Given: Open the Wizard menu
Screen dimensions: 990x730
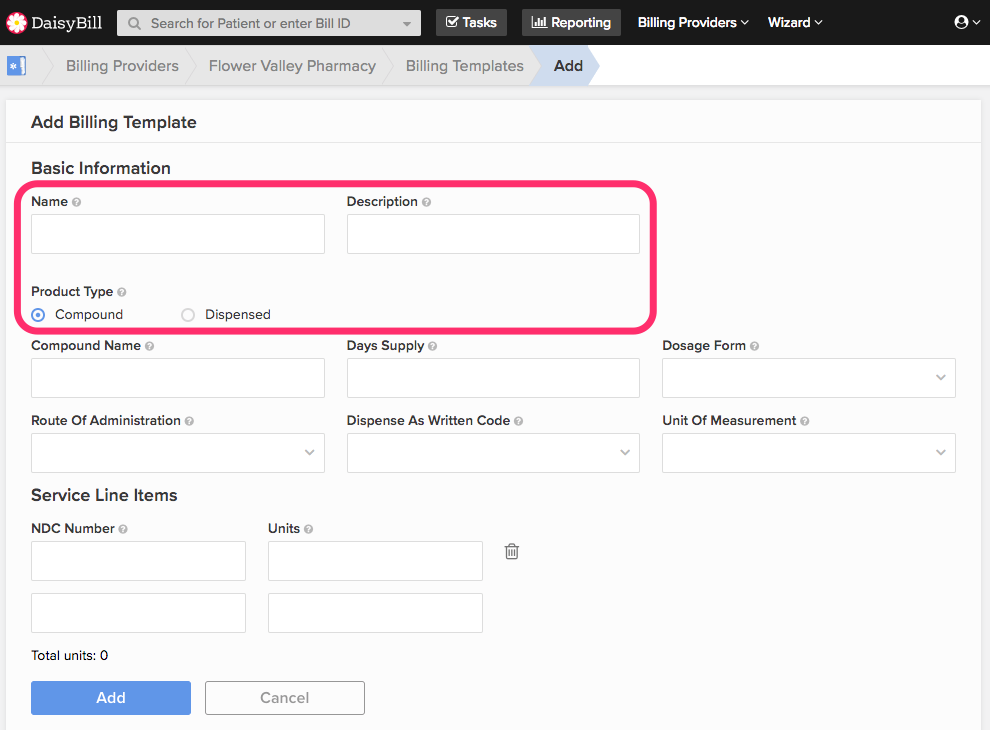Looking at the screenshot, I should [795, 23].
